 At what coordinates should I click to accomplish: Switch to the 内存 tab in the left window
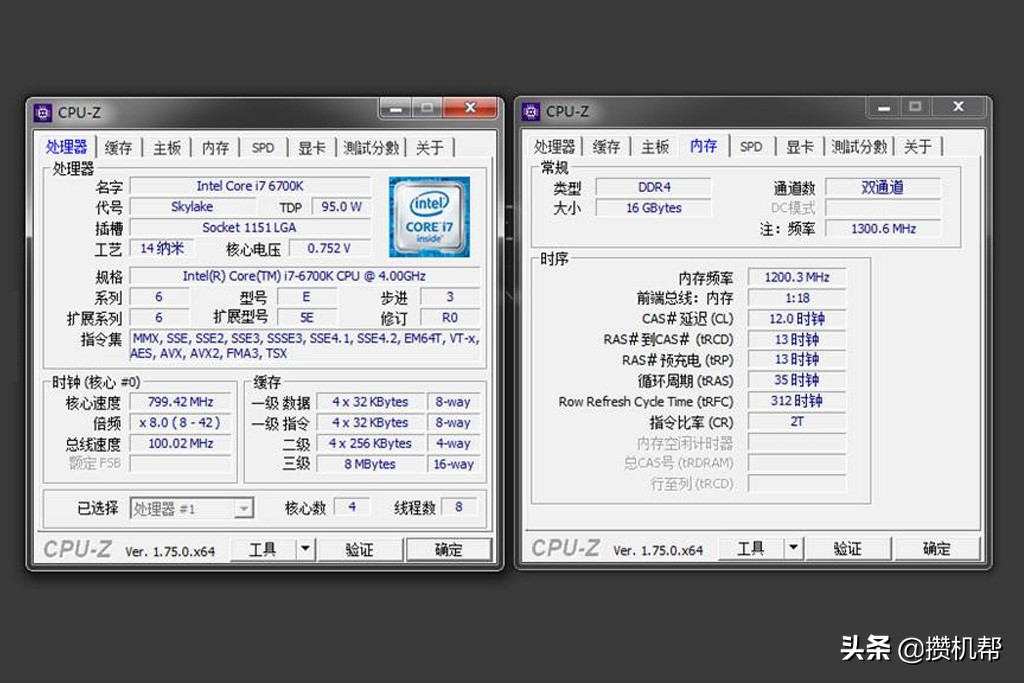215,147
